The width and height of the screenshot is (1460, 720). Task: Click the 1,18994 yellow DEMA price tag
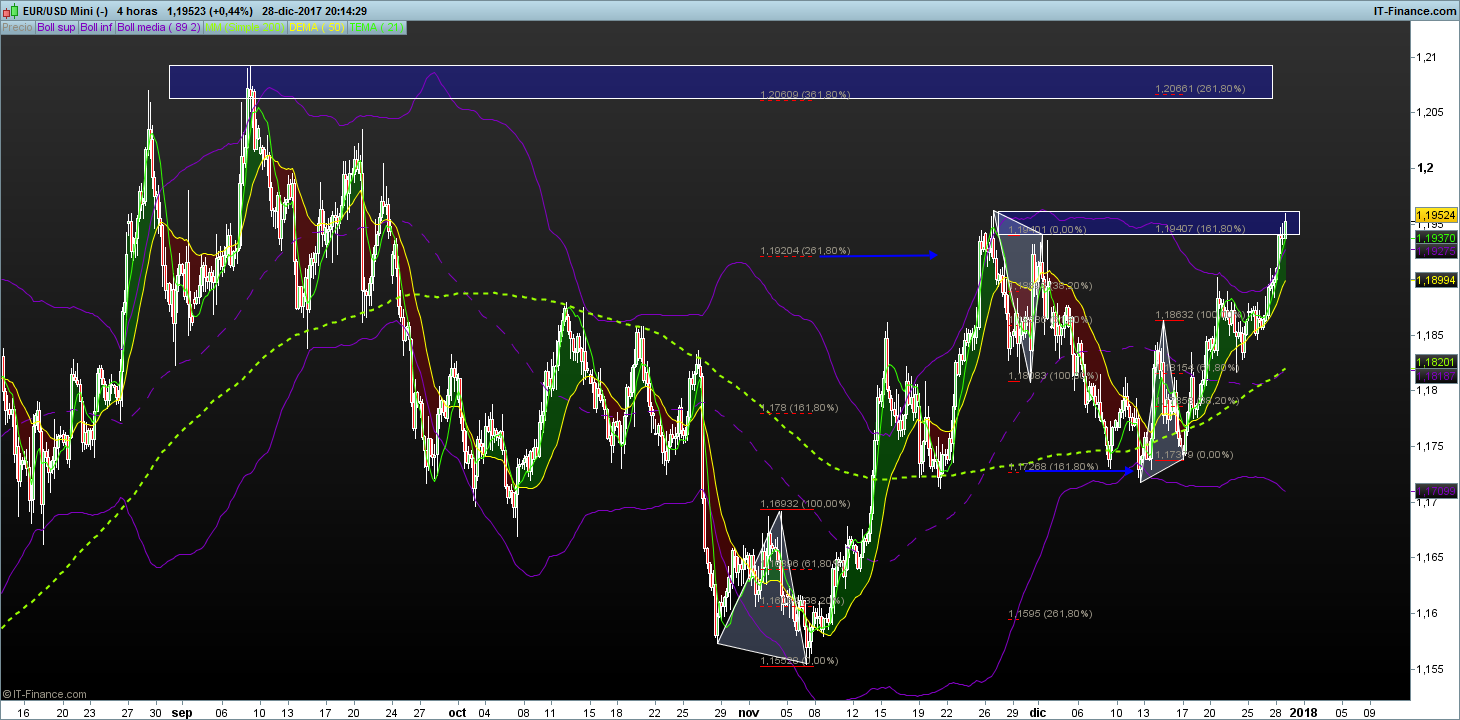tap(1434, 281)
